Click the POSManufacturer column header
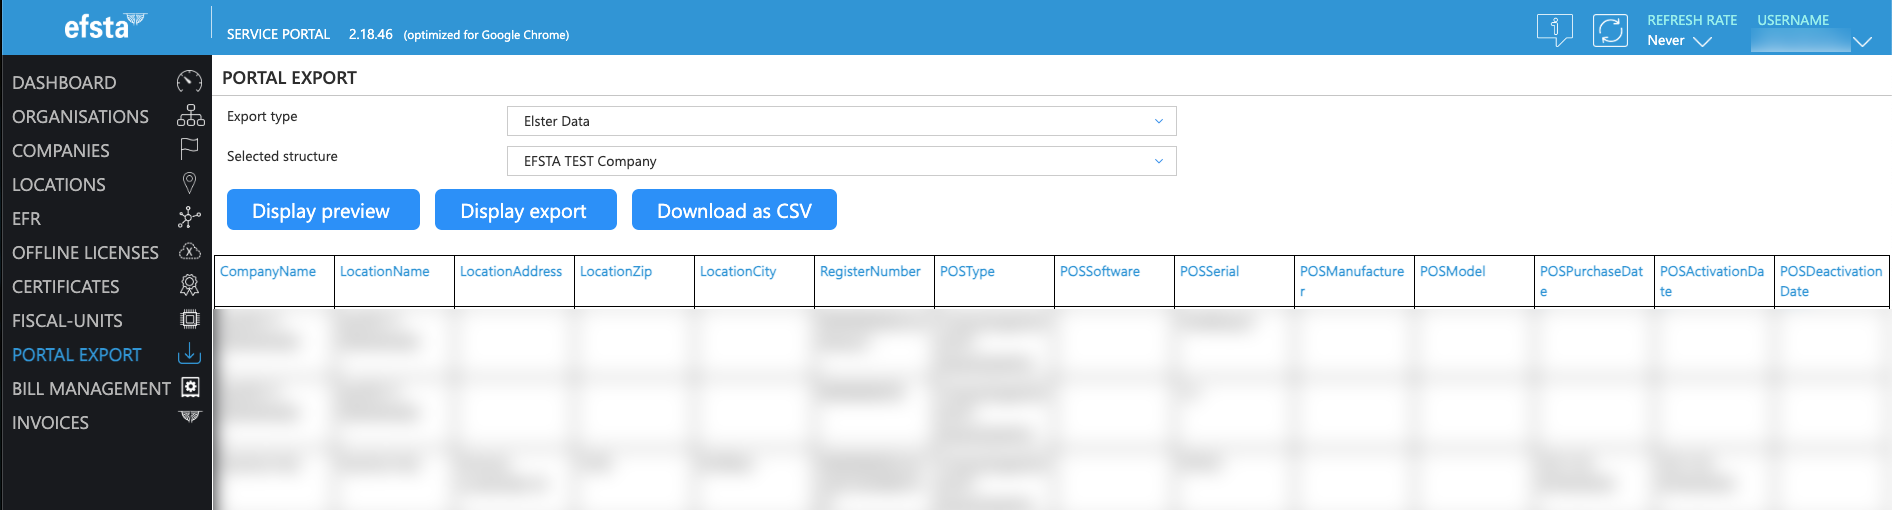This screenshot has height=510, width=1892. [1352, 281]
